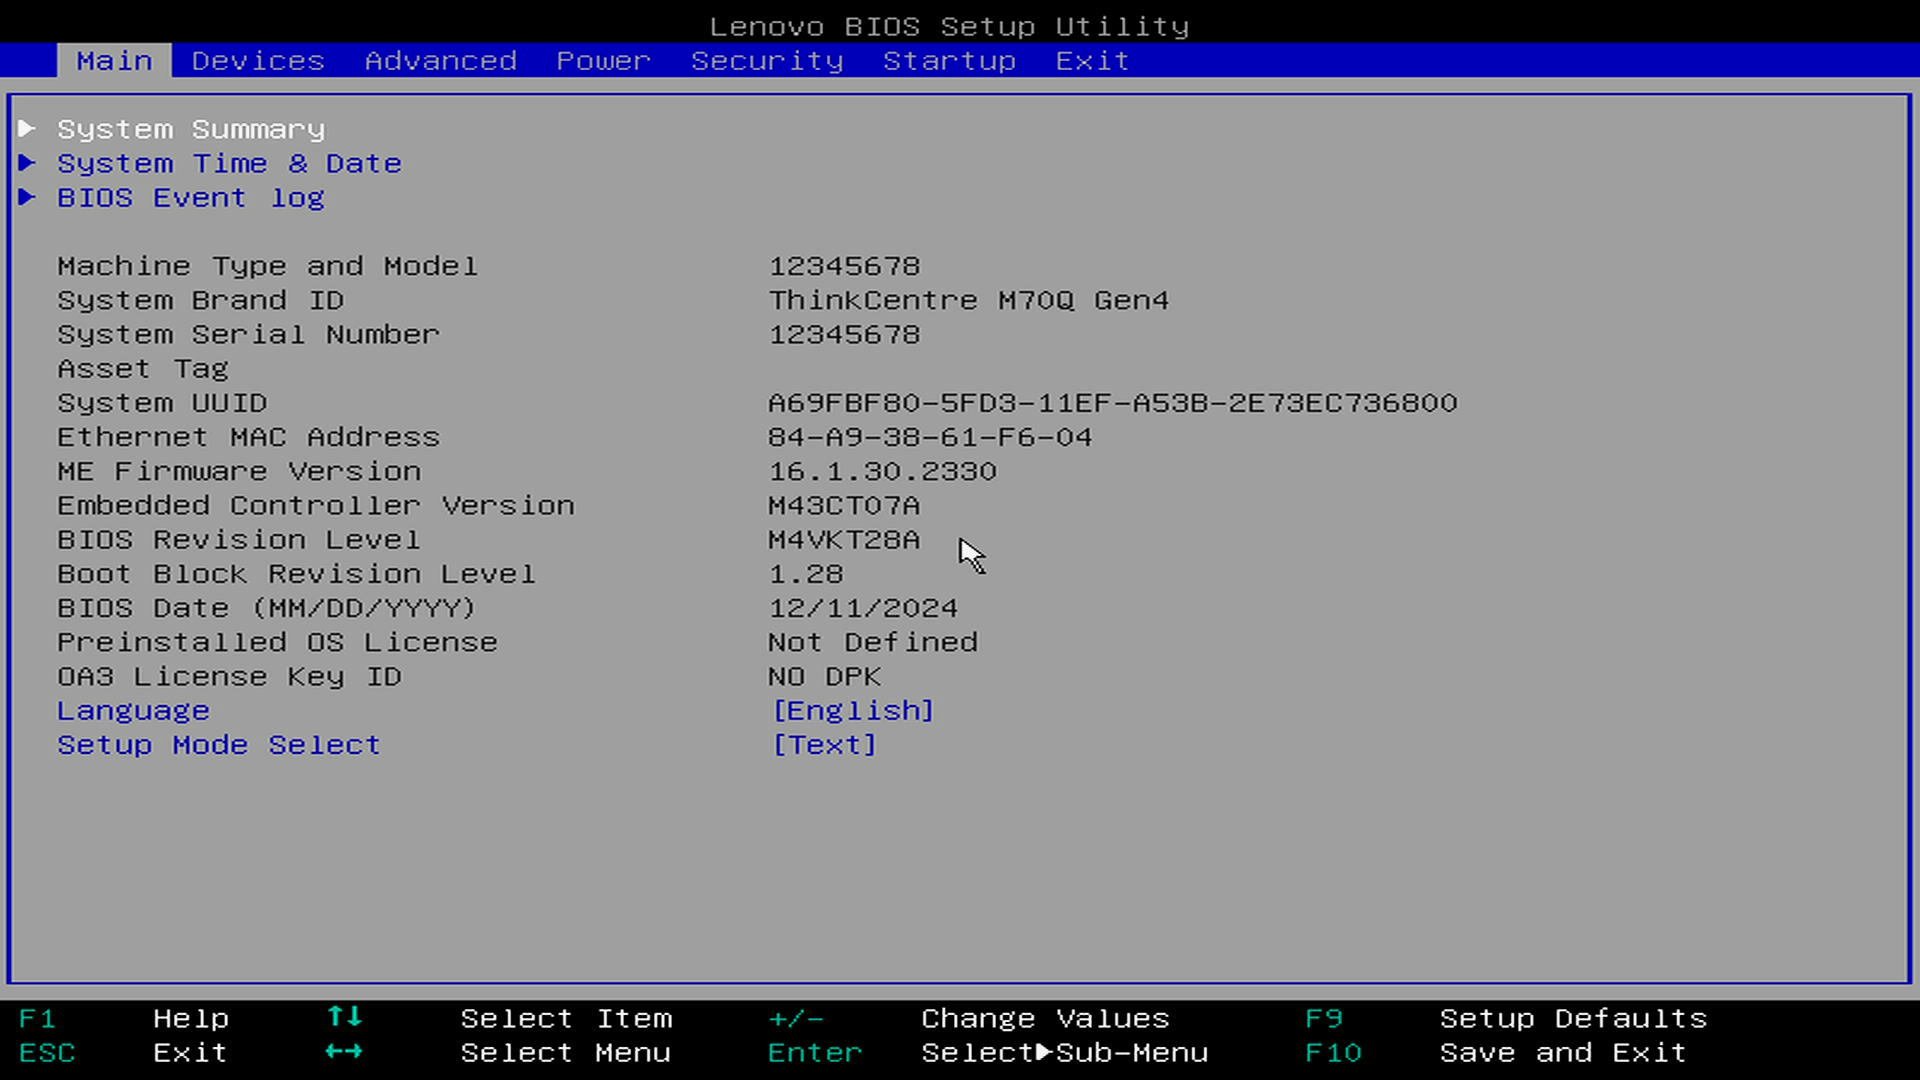Select the Exit tab

(x=1092, y=61)
